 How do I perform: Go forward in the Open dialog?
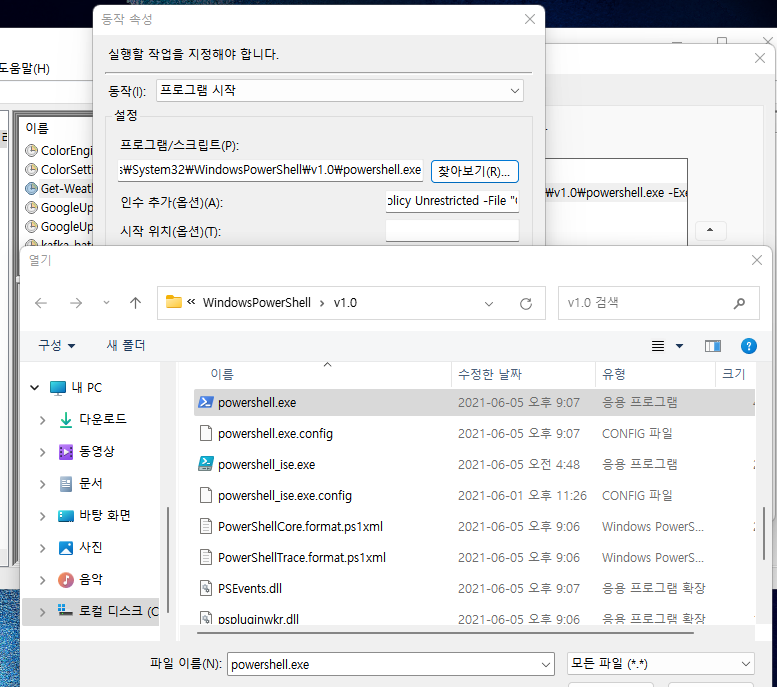pyautogui.click(x=76, y=303)
